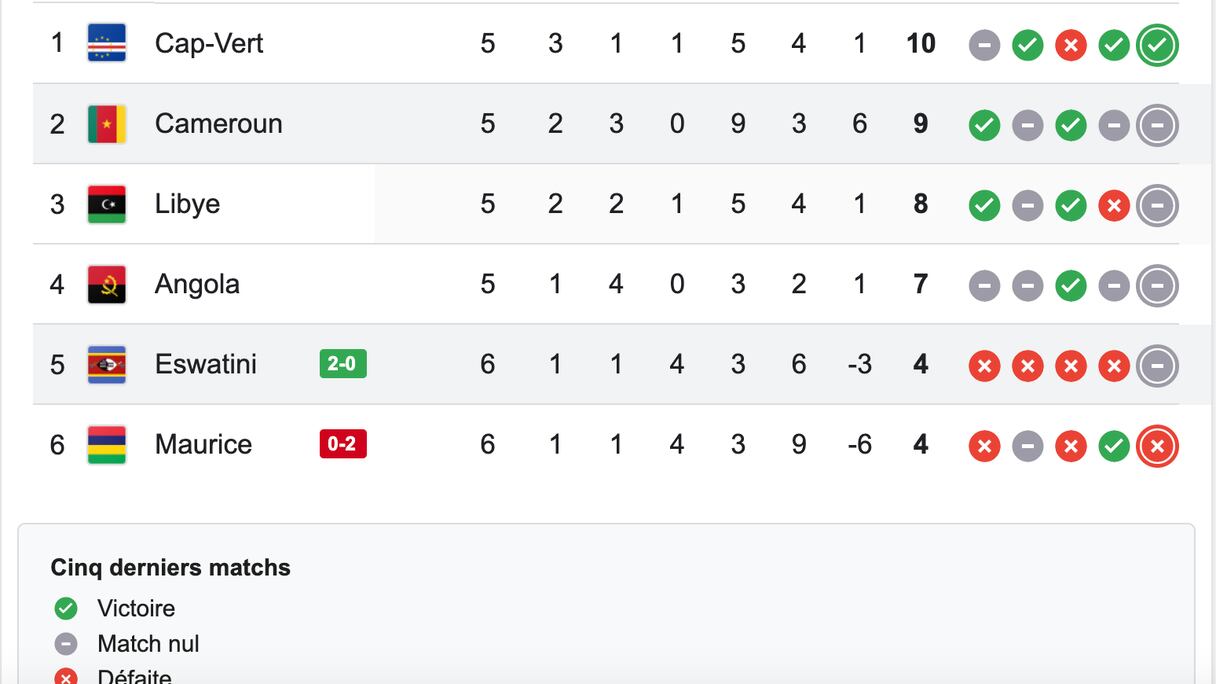Click the Maurice 0-2 score badge
The height and width of the screenshot is (684, 1216).
[343, 444]
